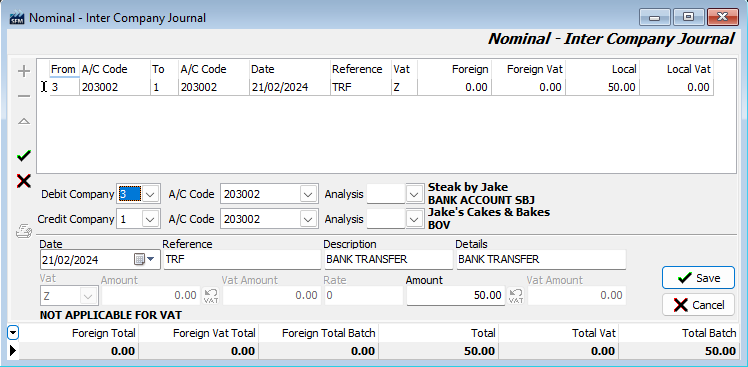Viewport: 748px width, 367px height.
Task: Select the journal row dated 21/02/2024
Action: pos(382,87)
